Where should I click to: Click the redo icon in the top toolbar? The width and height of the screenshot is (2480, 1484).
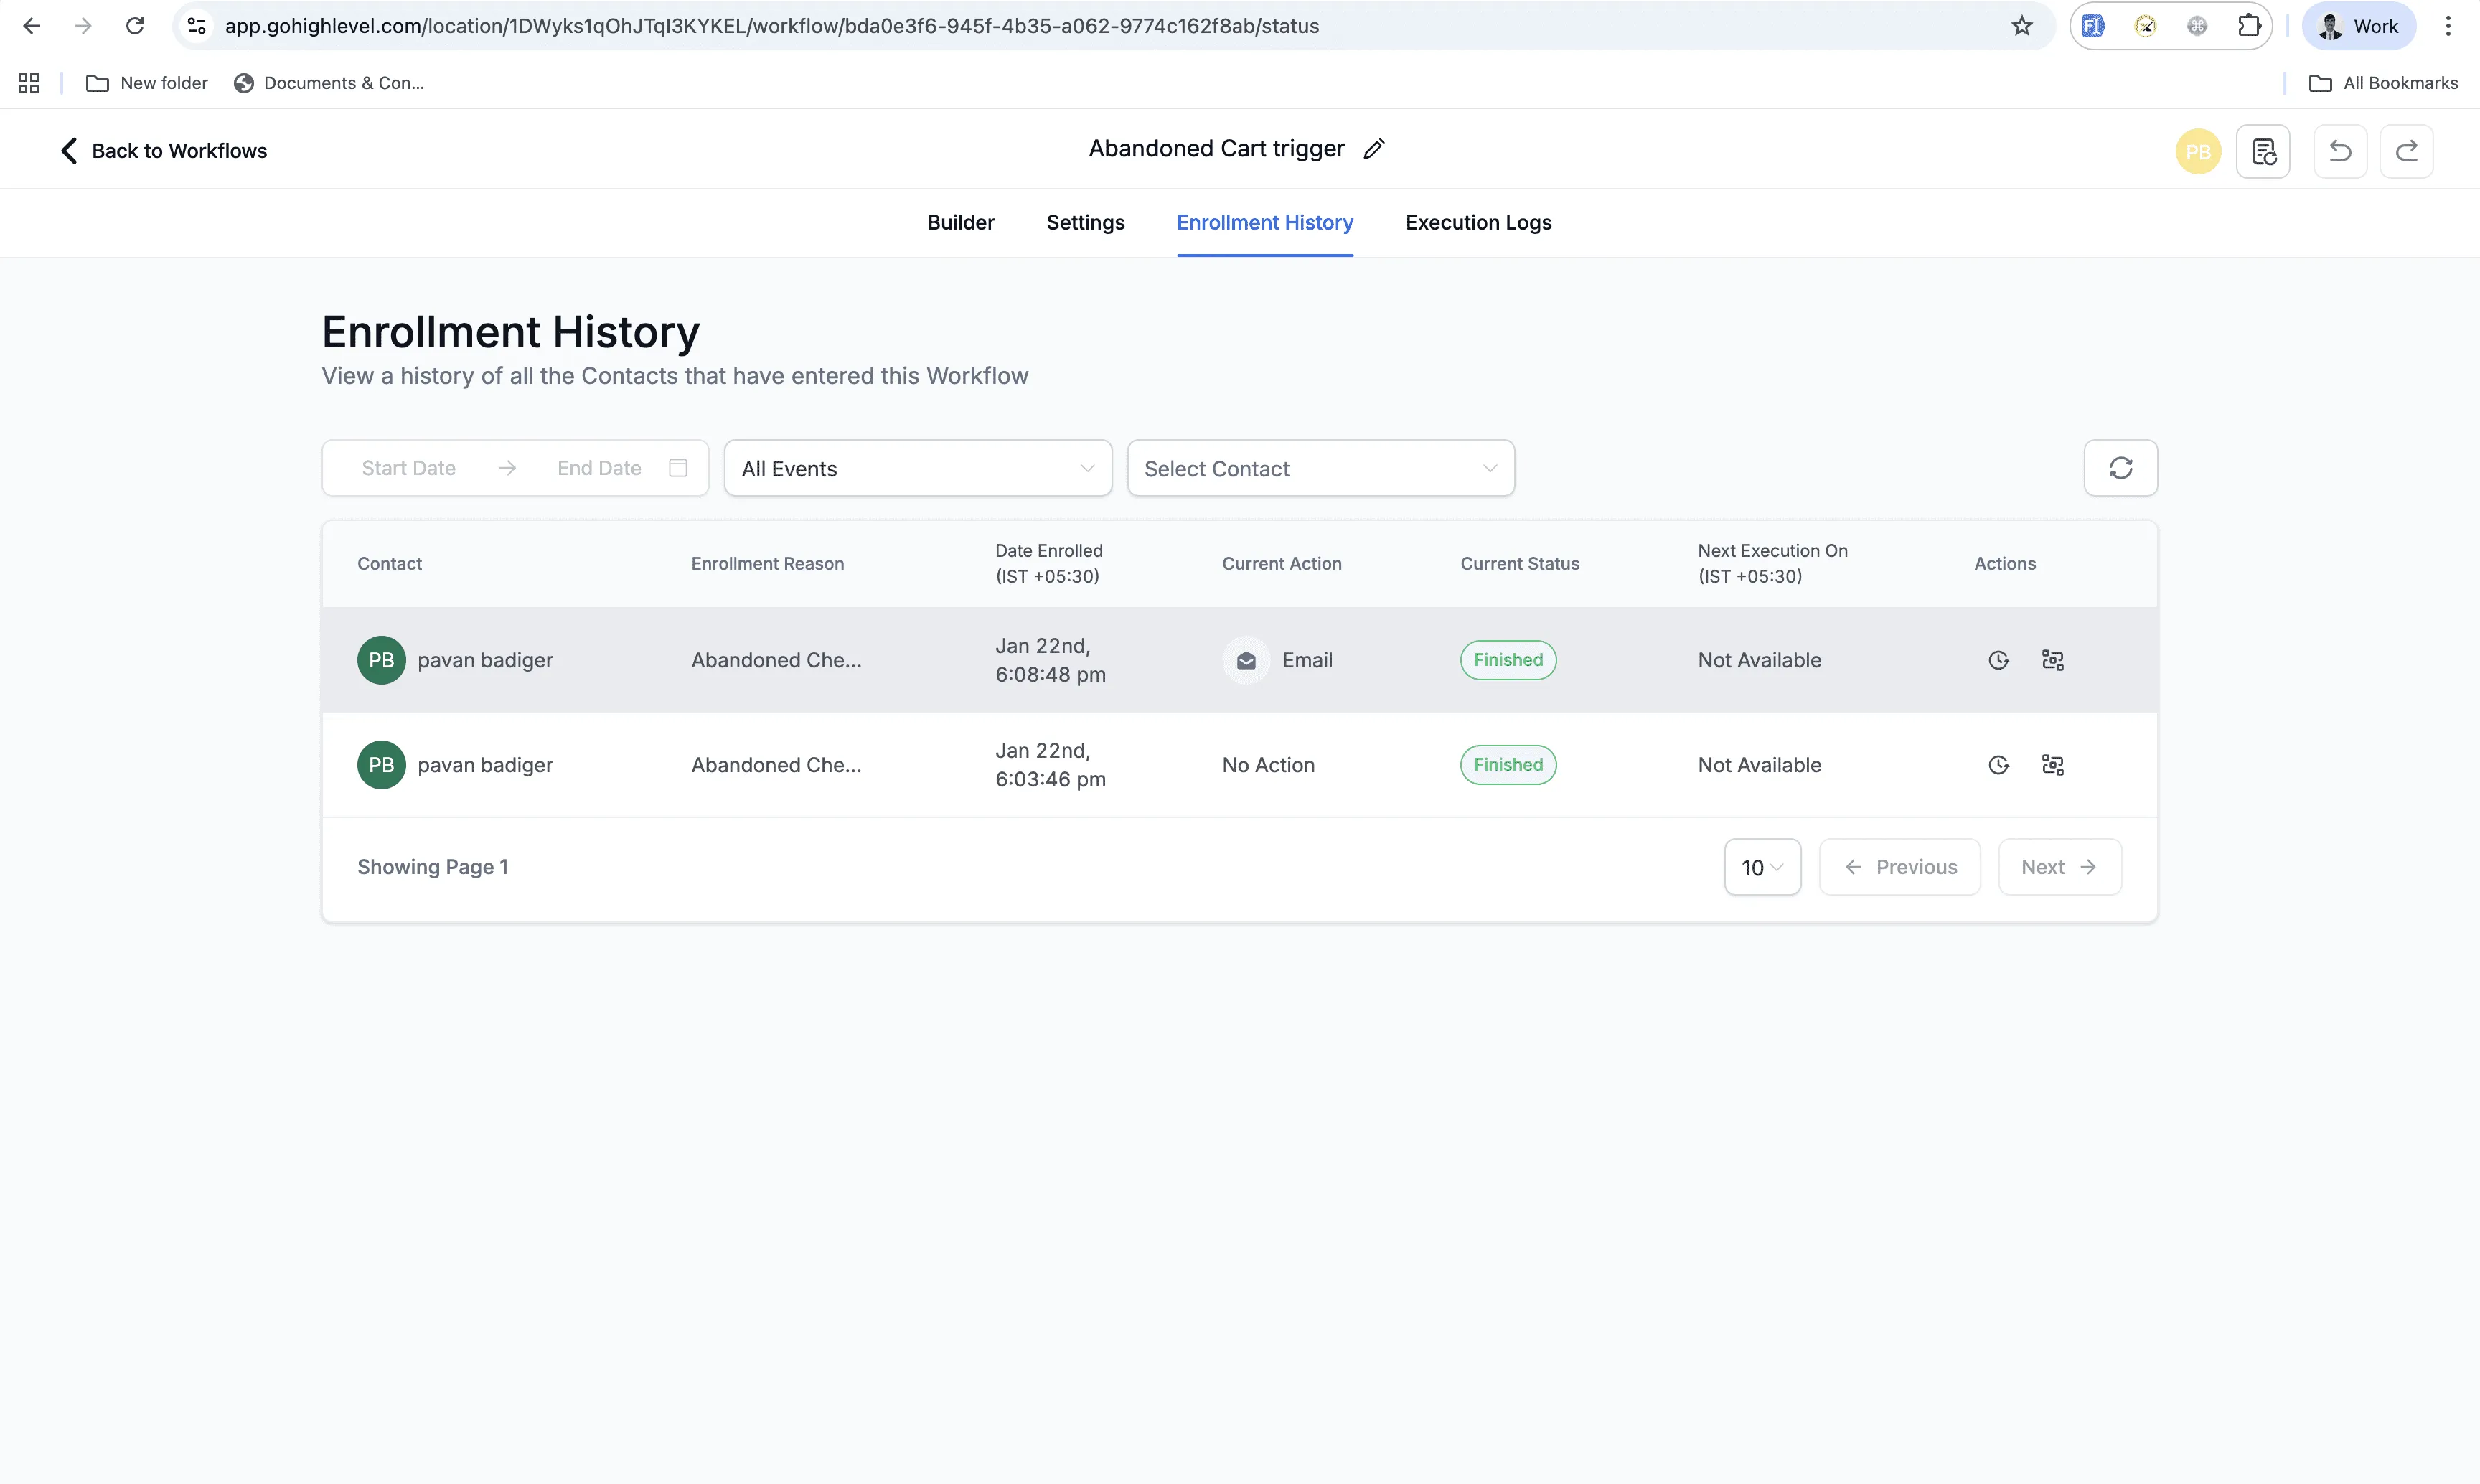point(2407,151)
